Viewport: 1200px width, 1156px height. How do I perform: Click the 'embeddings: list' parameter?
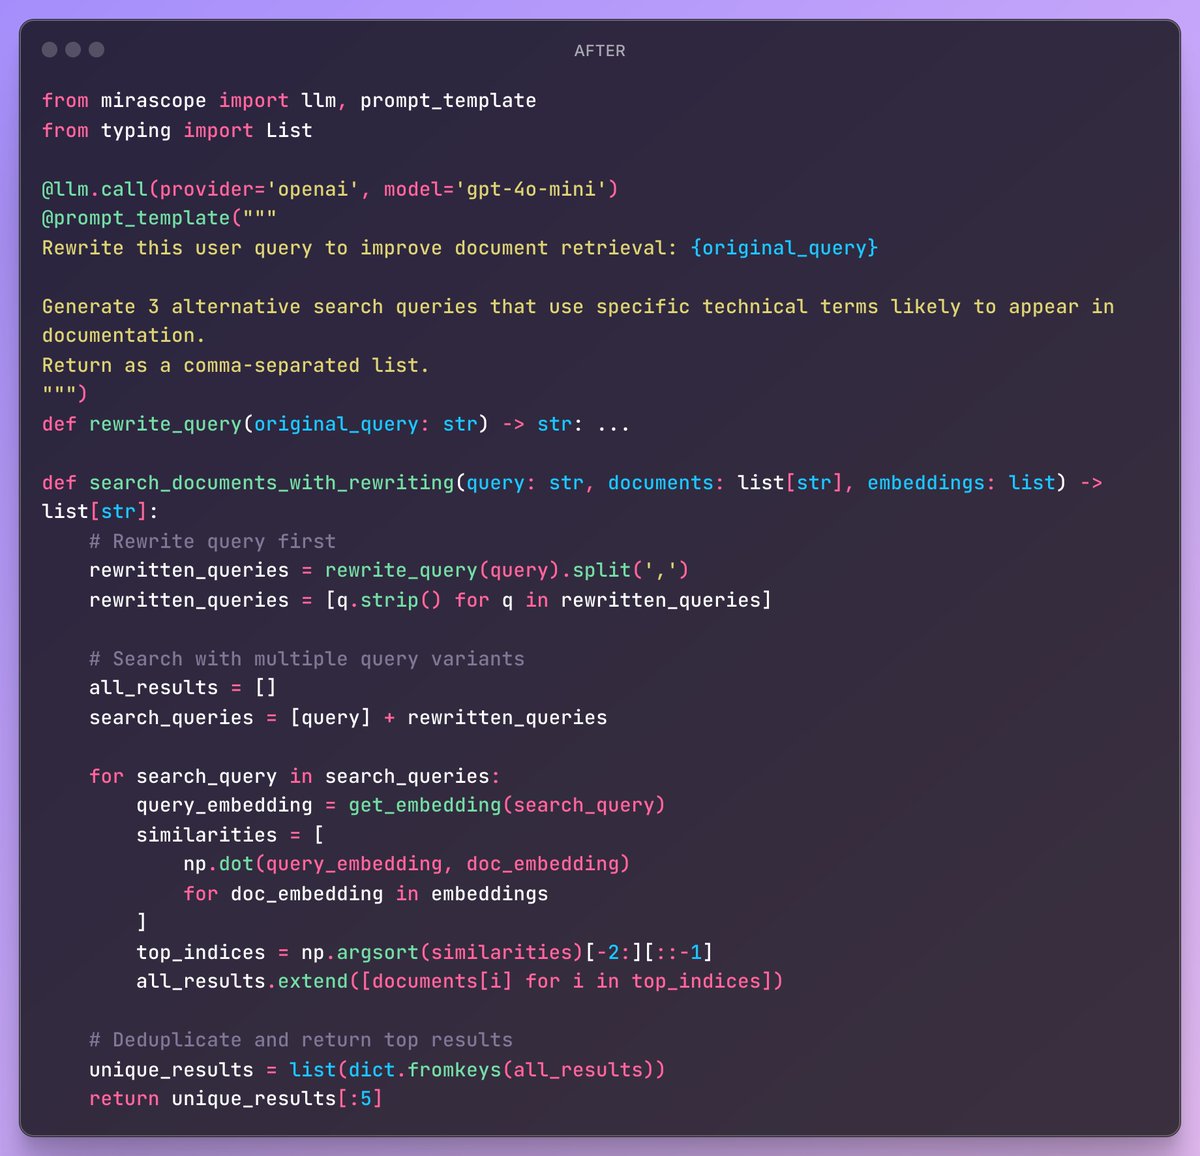pos(962,483)
